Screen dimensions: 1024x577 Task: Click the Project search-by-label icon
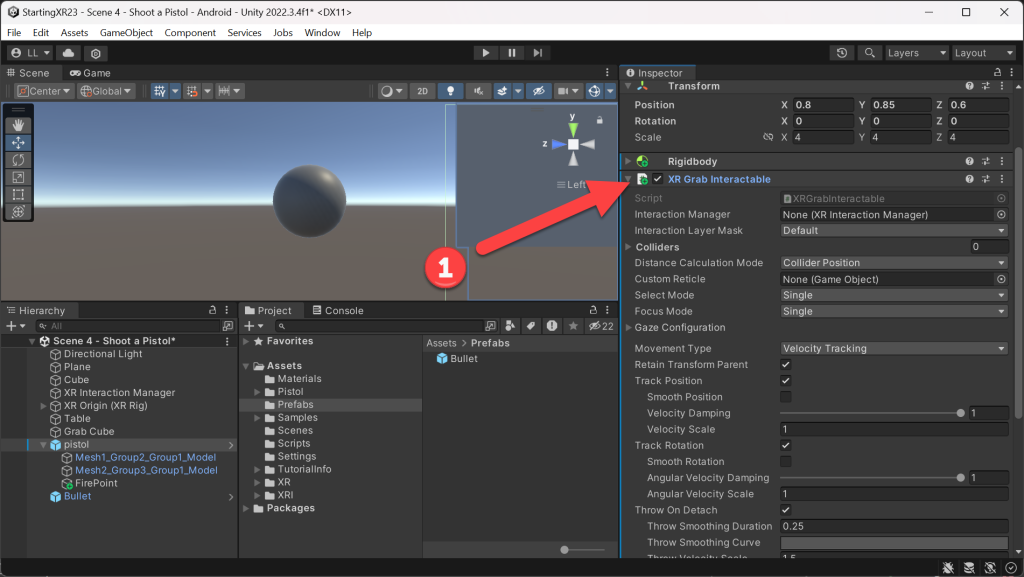click(531, 326)
